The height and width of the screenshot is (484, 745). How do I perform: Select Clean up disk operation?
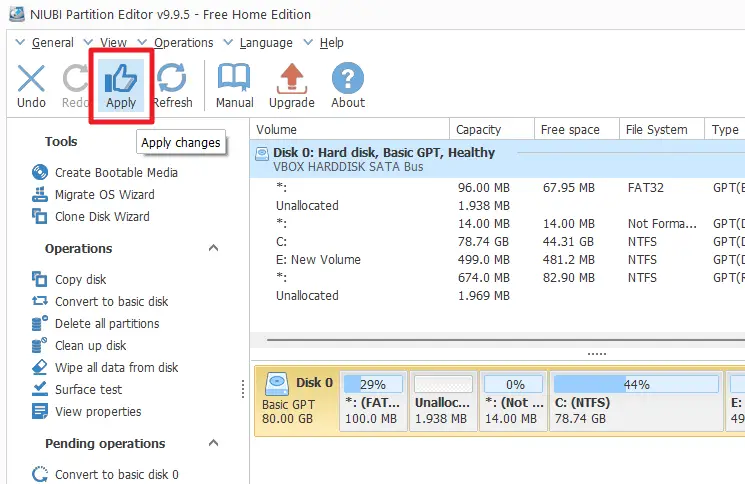(91, 345)
